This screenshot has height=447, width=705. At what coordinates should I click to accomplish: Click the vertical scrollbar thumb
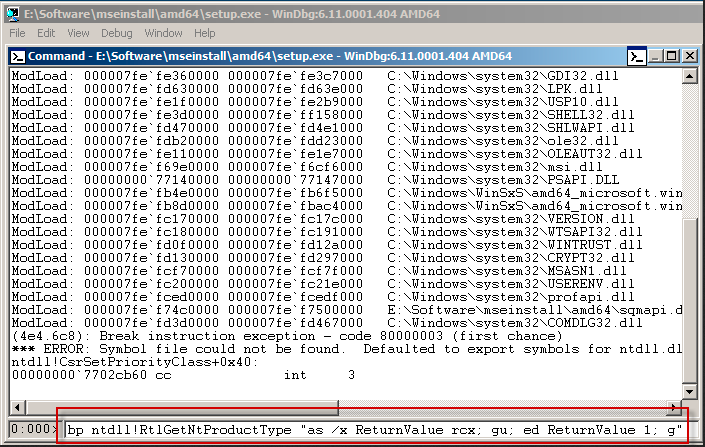[689, 300]
